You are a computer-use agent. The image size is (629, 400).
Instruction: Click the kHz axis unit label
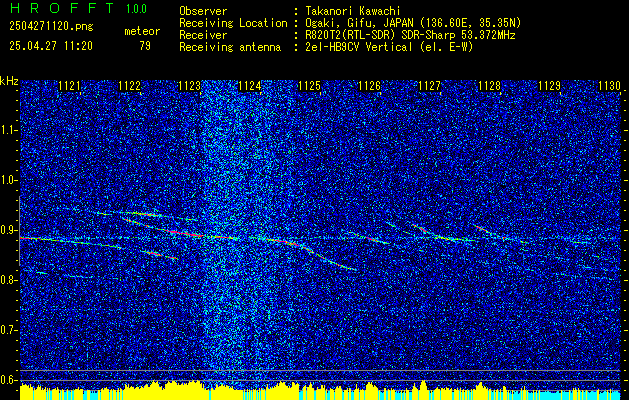(9, 81)
